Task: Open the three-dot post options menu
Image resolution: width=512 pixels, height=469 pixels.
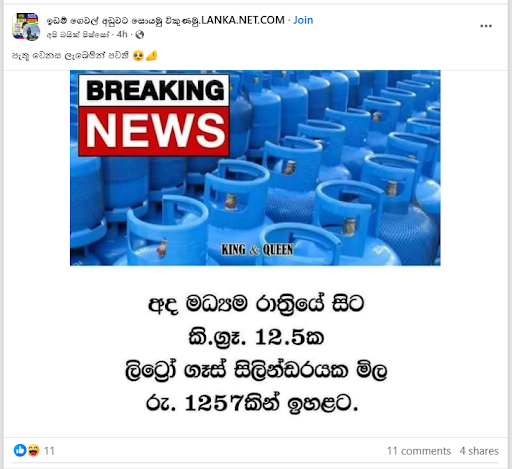Action: point(486,26)
